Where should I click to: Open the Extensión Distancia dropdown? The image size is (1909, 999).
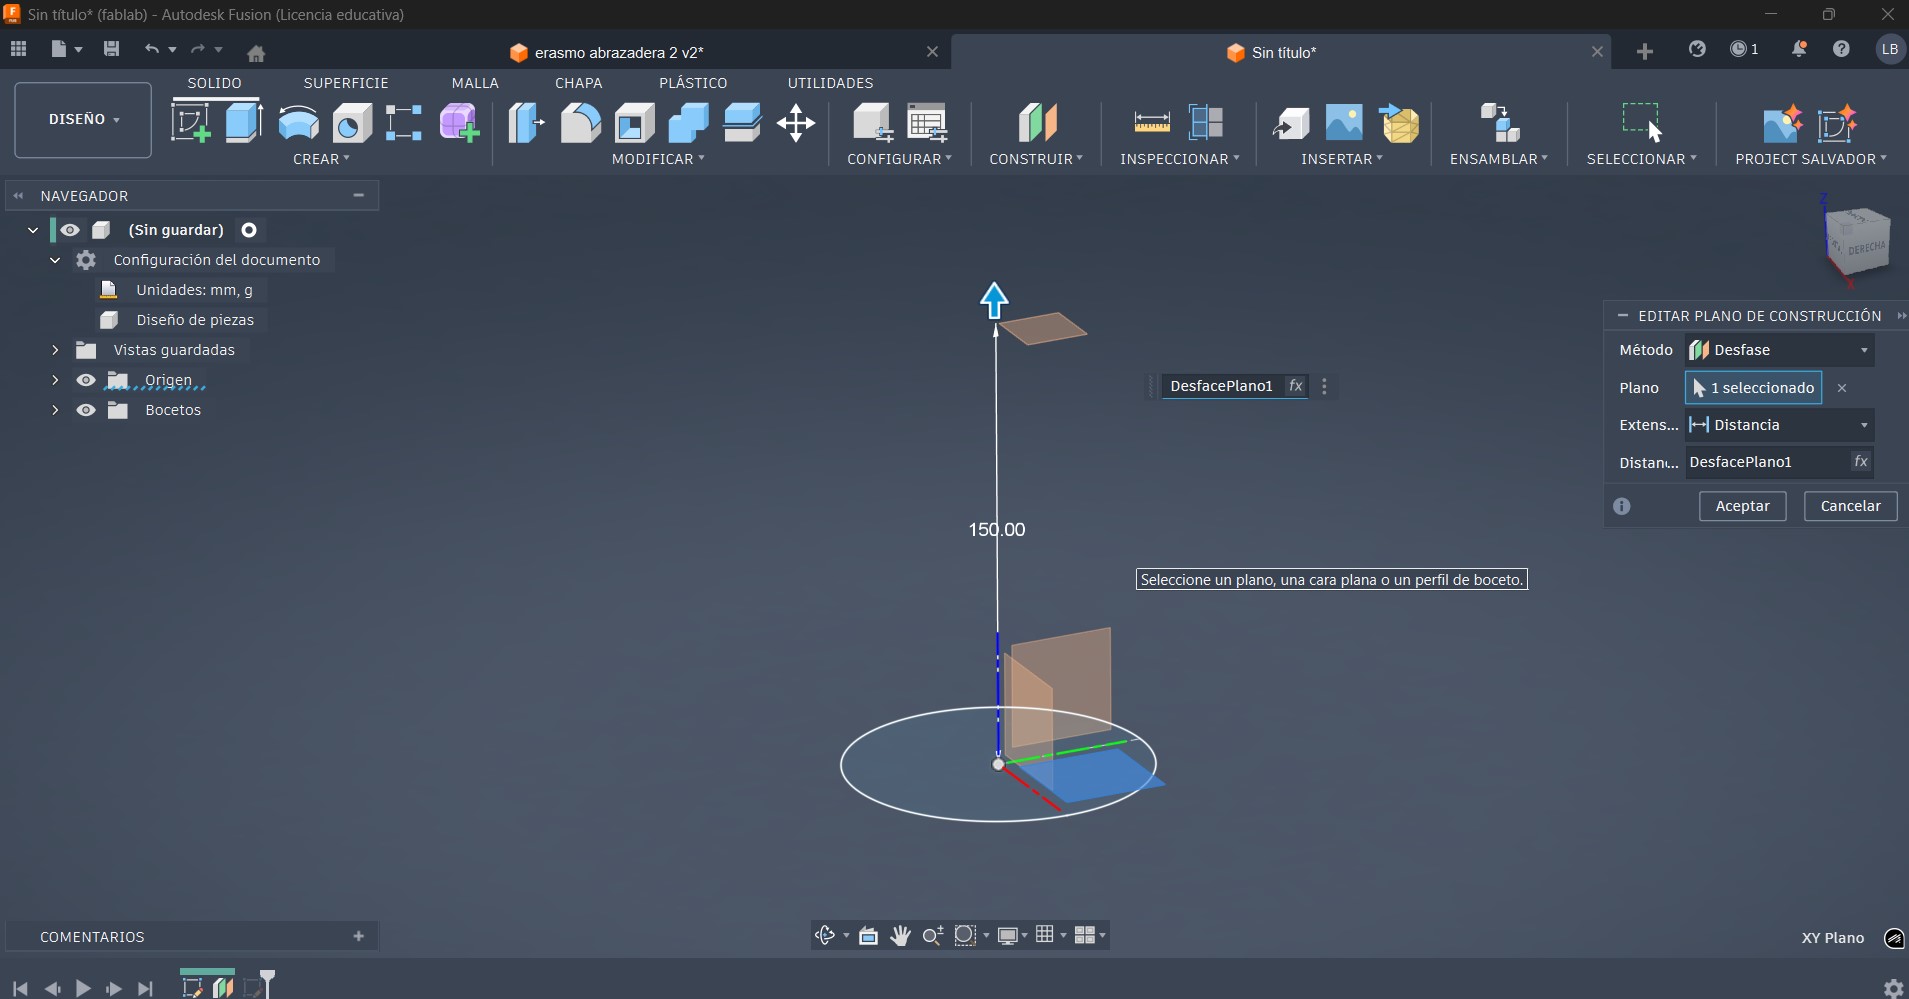click(x=1779, y=425)
